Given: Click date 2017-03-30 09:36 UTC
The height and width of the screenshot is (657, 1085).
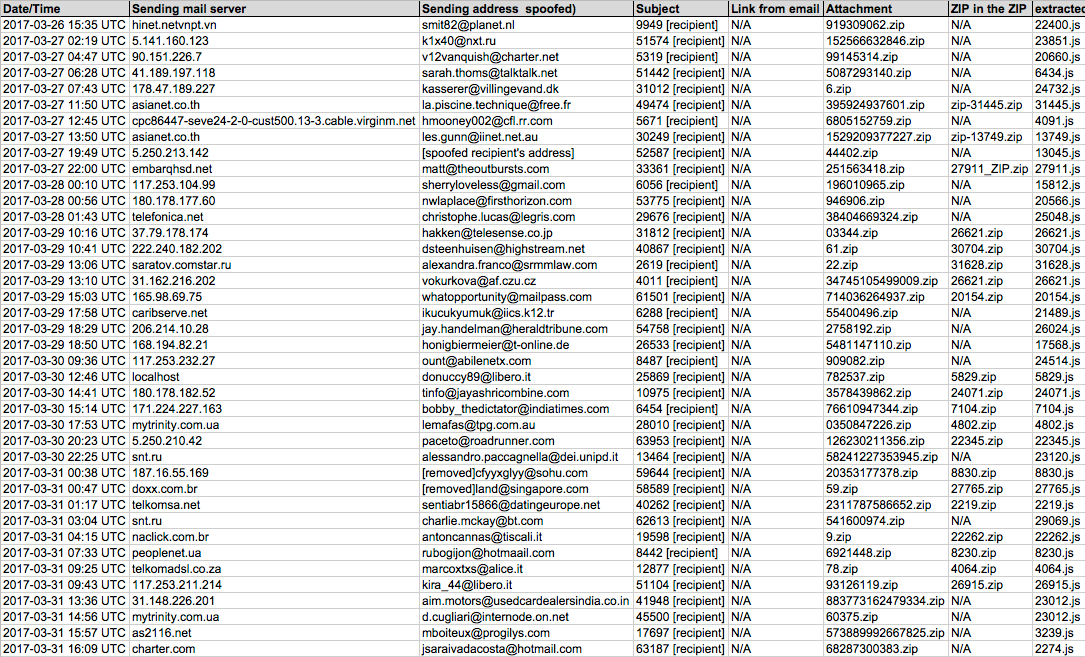Looking at the screenshot, I should [x=64, y=361].
